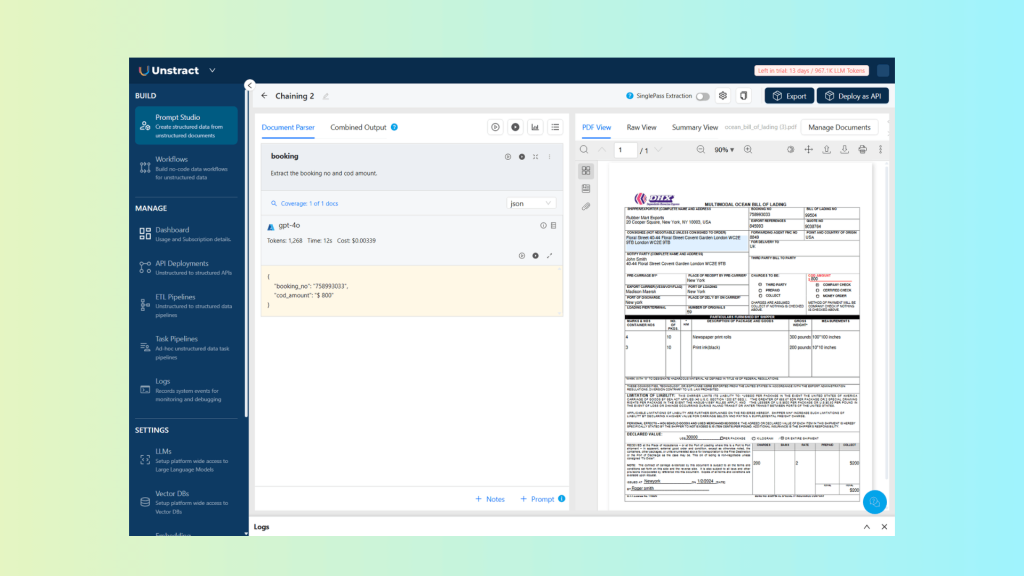This screenshot has width=1024, height=576.
Task: Toggle the page thumbnails panel
Action: click(x=587, y=168)
